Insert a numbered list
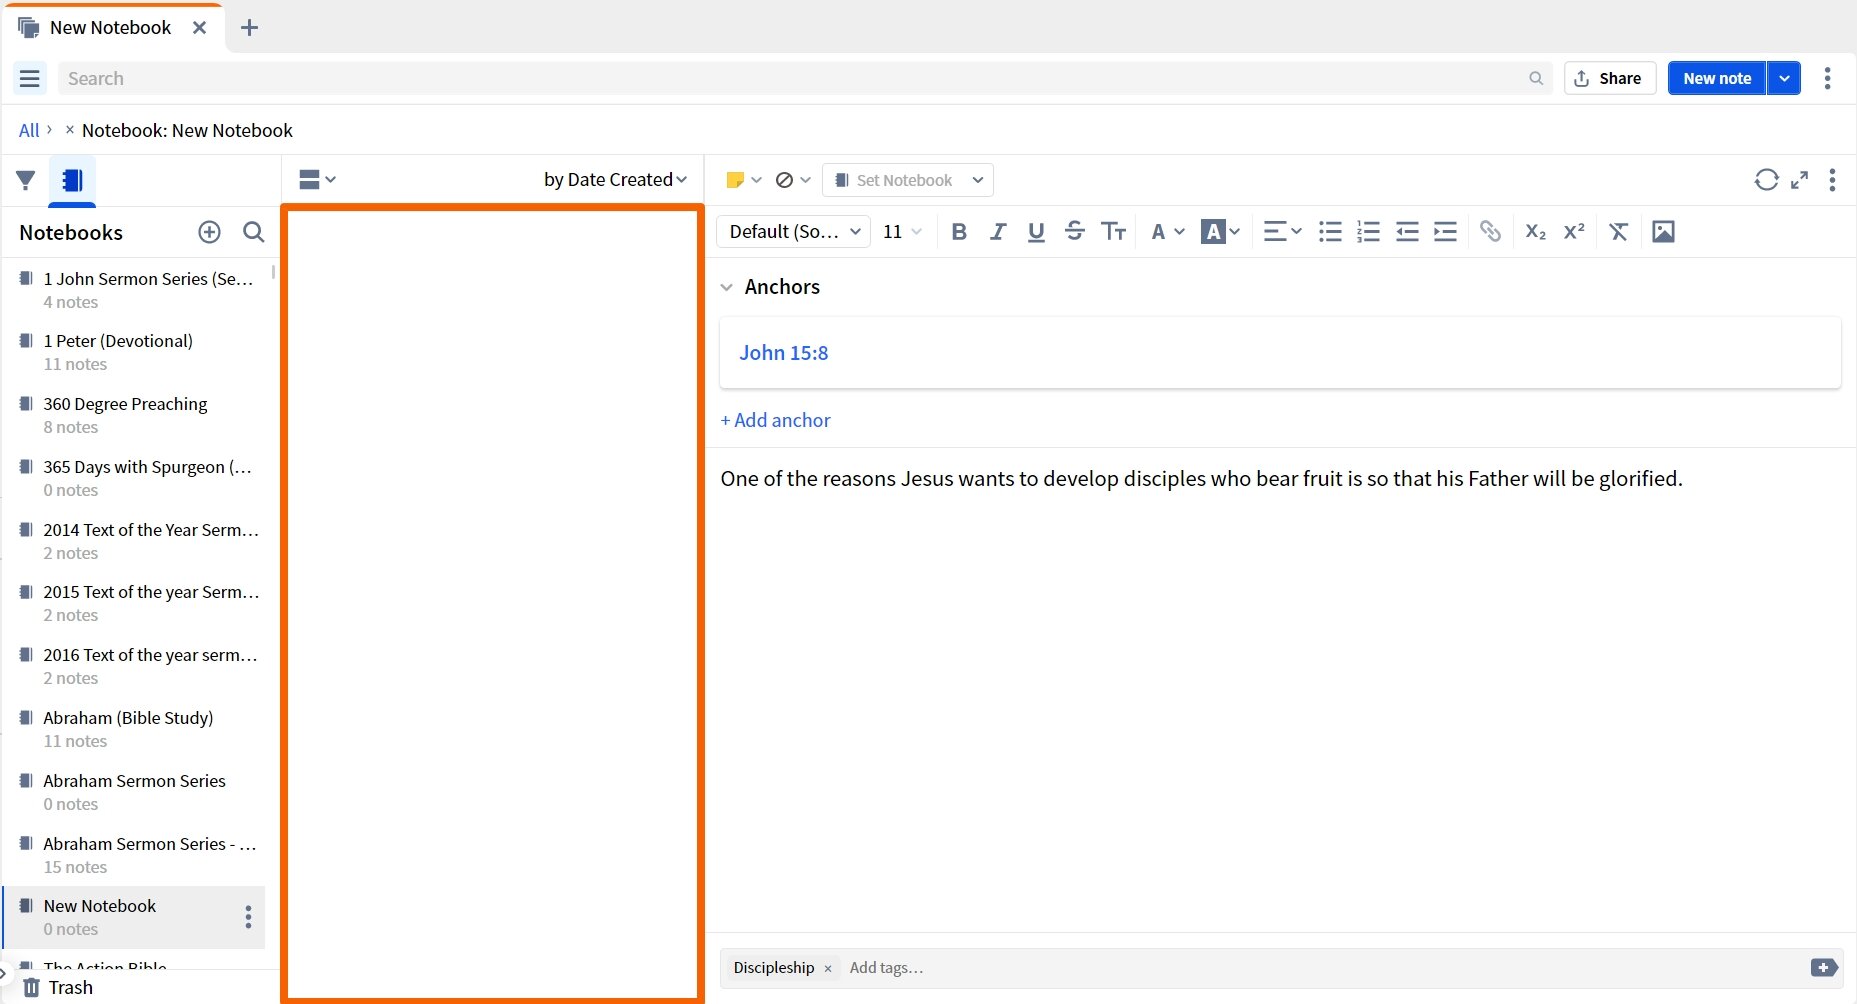1857x1004 pixels. [1368, 232]
